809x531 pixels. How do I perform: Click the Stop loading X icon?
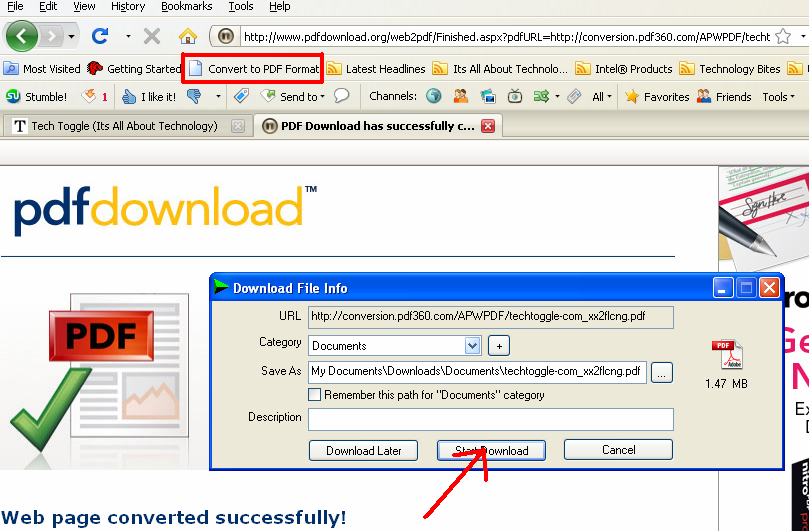pos(152,37)
